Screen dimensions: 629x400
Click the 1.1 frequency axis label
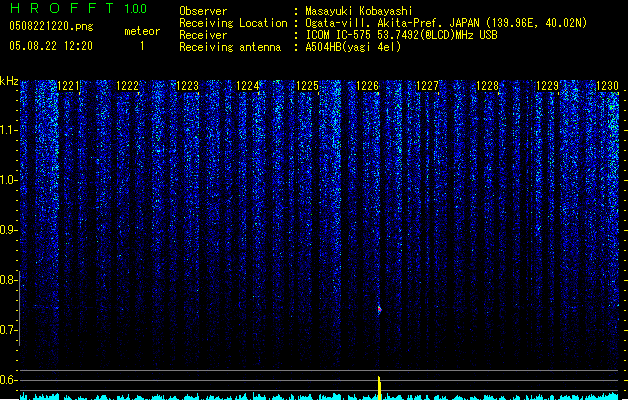click(x=7, y=130)
